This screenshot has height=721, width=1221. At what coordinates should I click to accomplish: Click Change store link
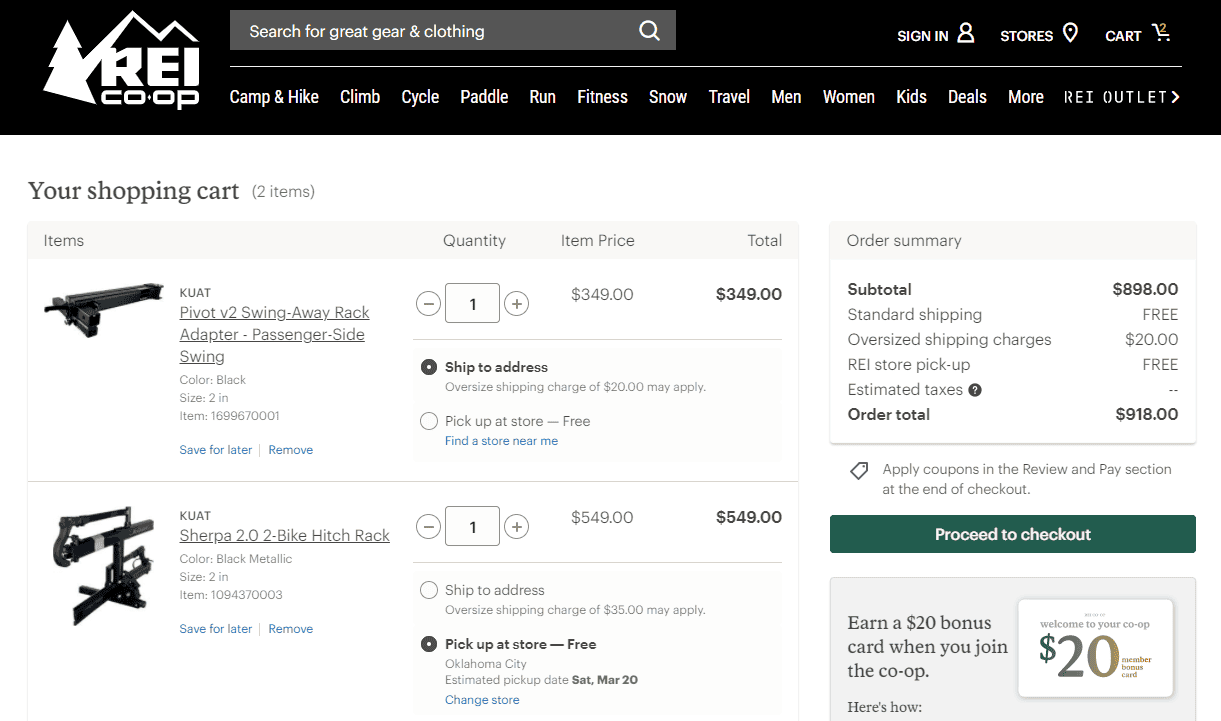[482, 700]
